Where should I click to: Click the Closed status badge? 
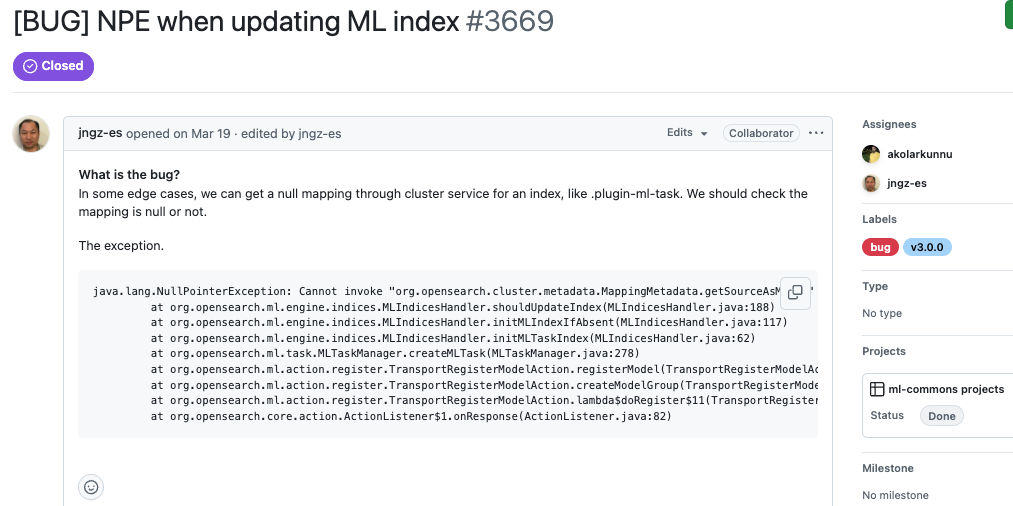[54, 66]
